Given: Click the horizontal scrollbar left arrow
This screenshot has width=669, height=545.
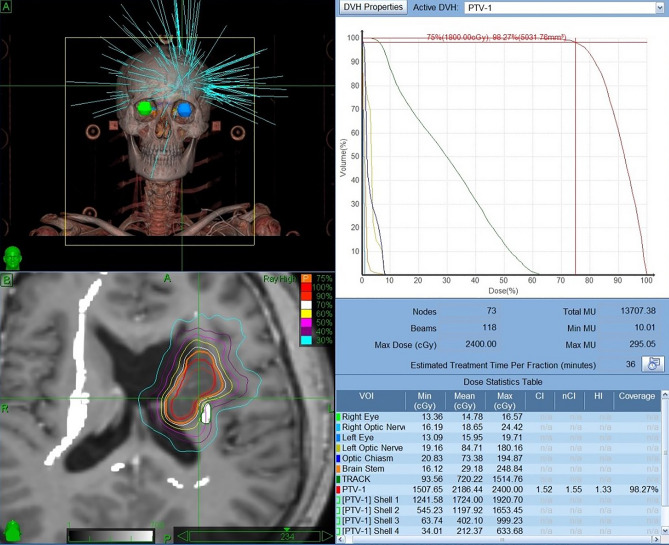Looking at the screenshot, I should point(340,540).
